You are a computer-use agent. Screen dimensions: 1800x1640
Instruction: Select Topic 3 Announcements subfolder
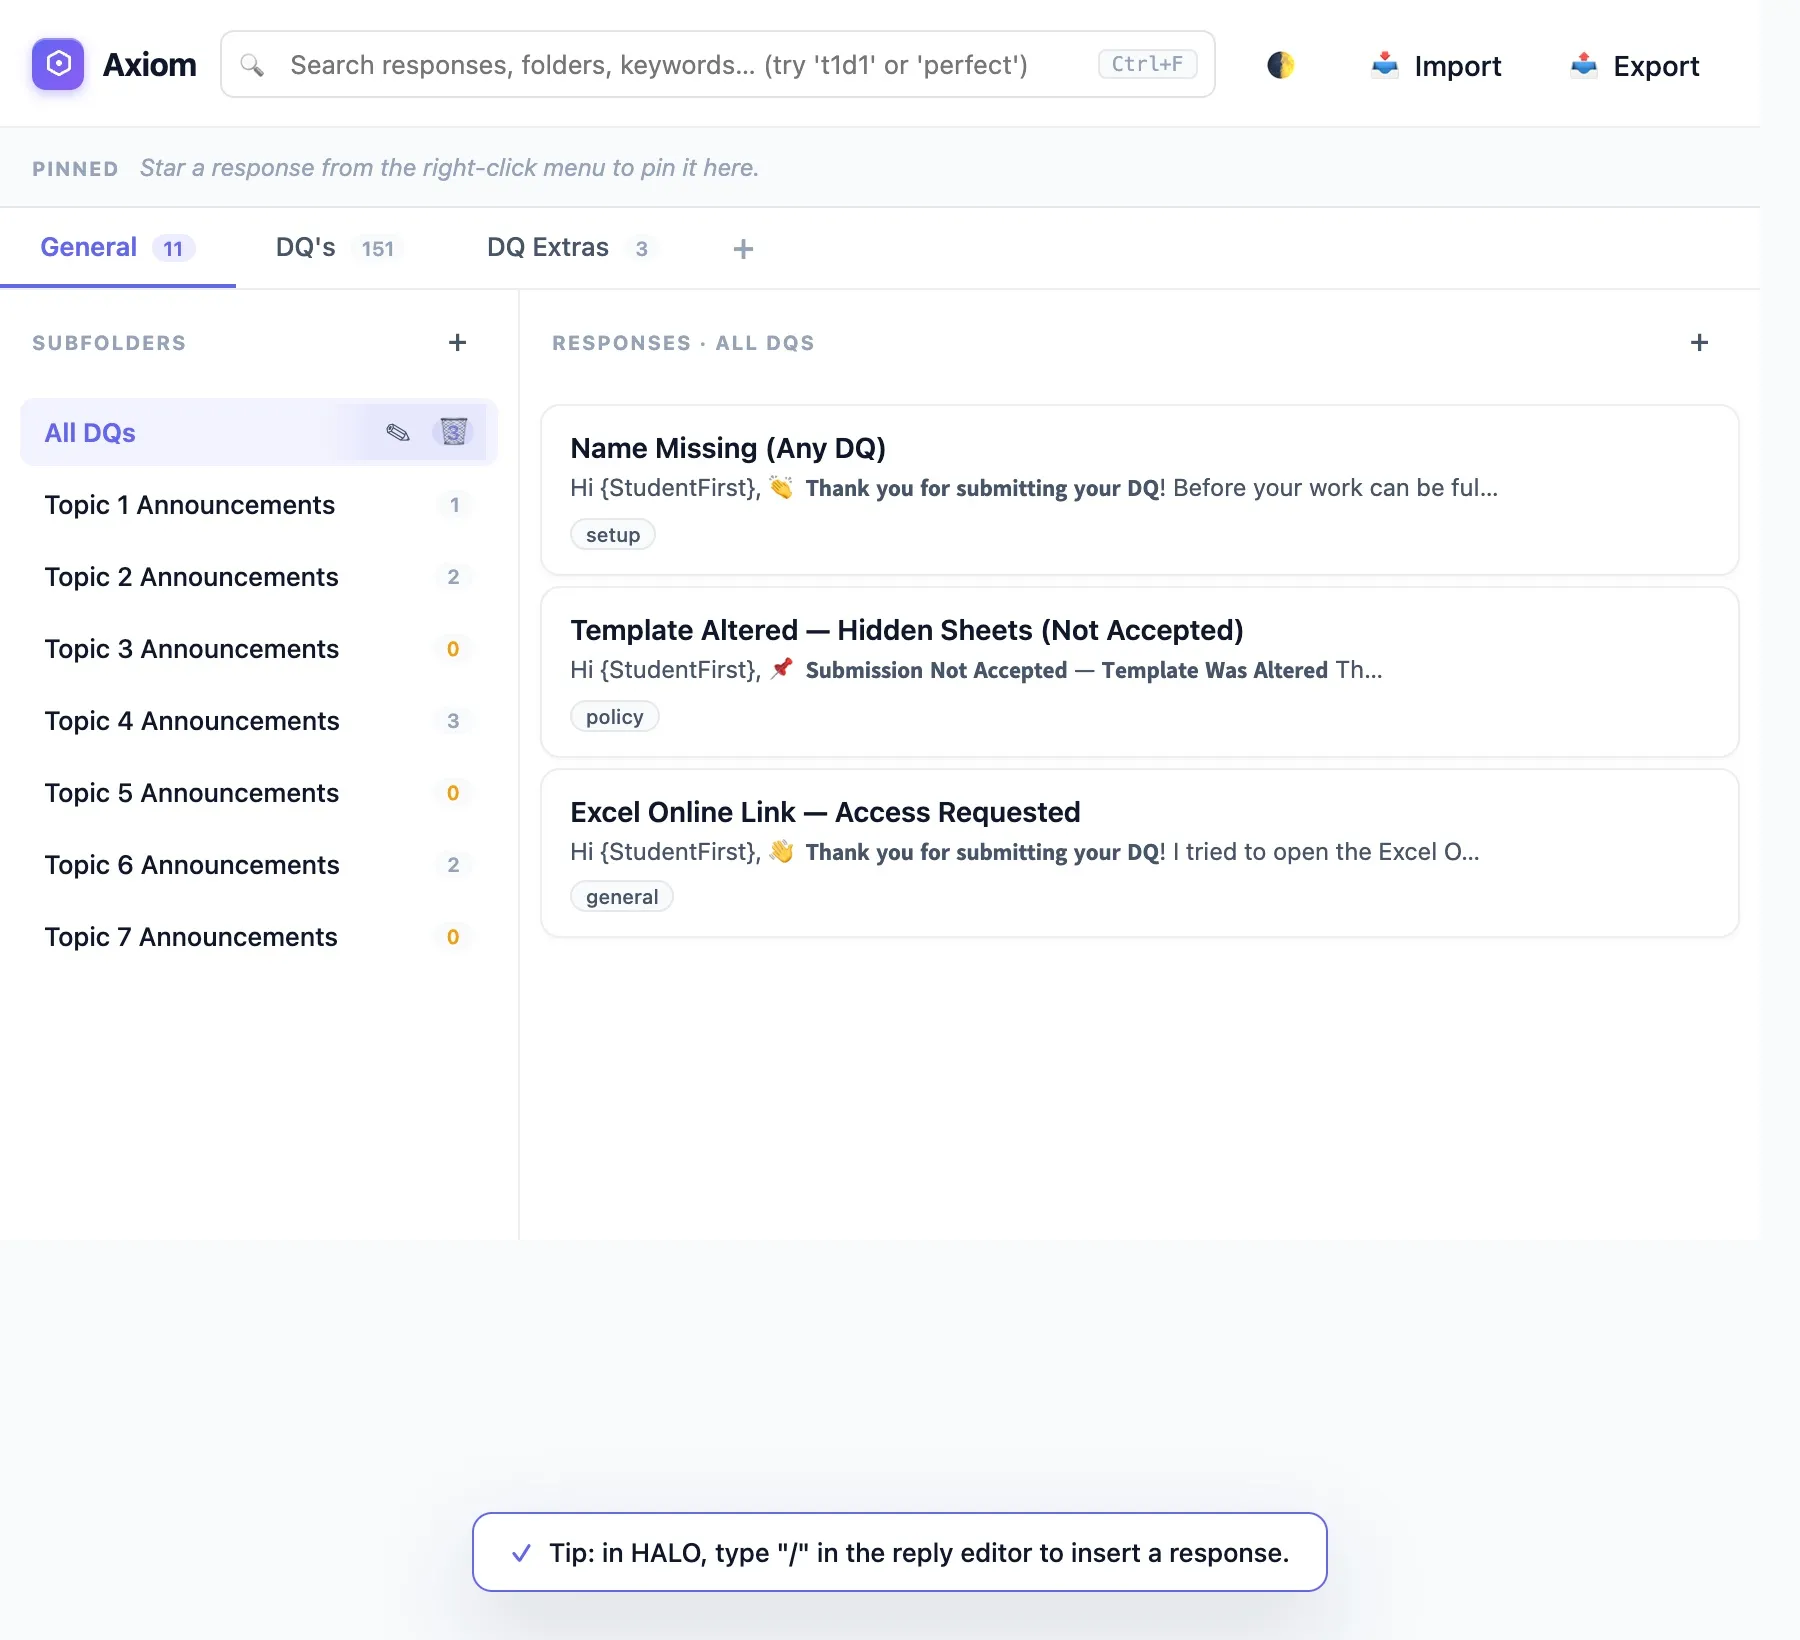tap(259, 648)
